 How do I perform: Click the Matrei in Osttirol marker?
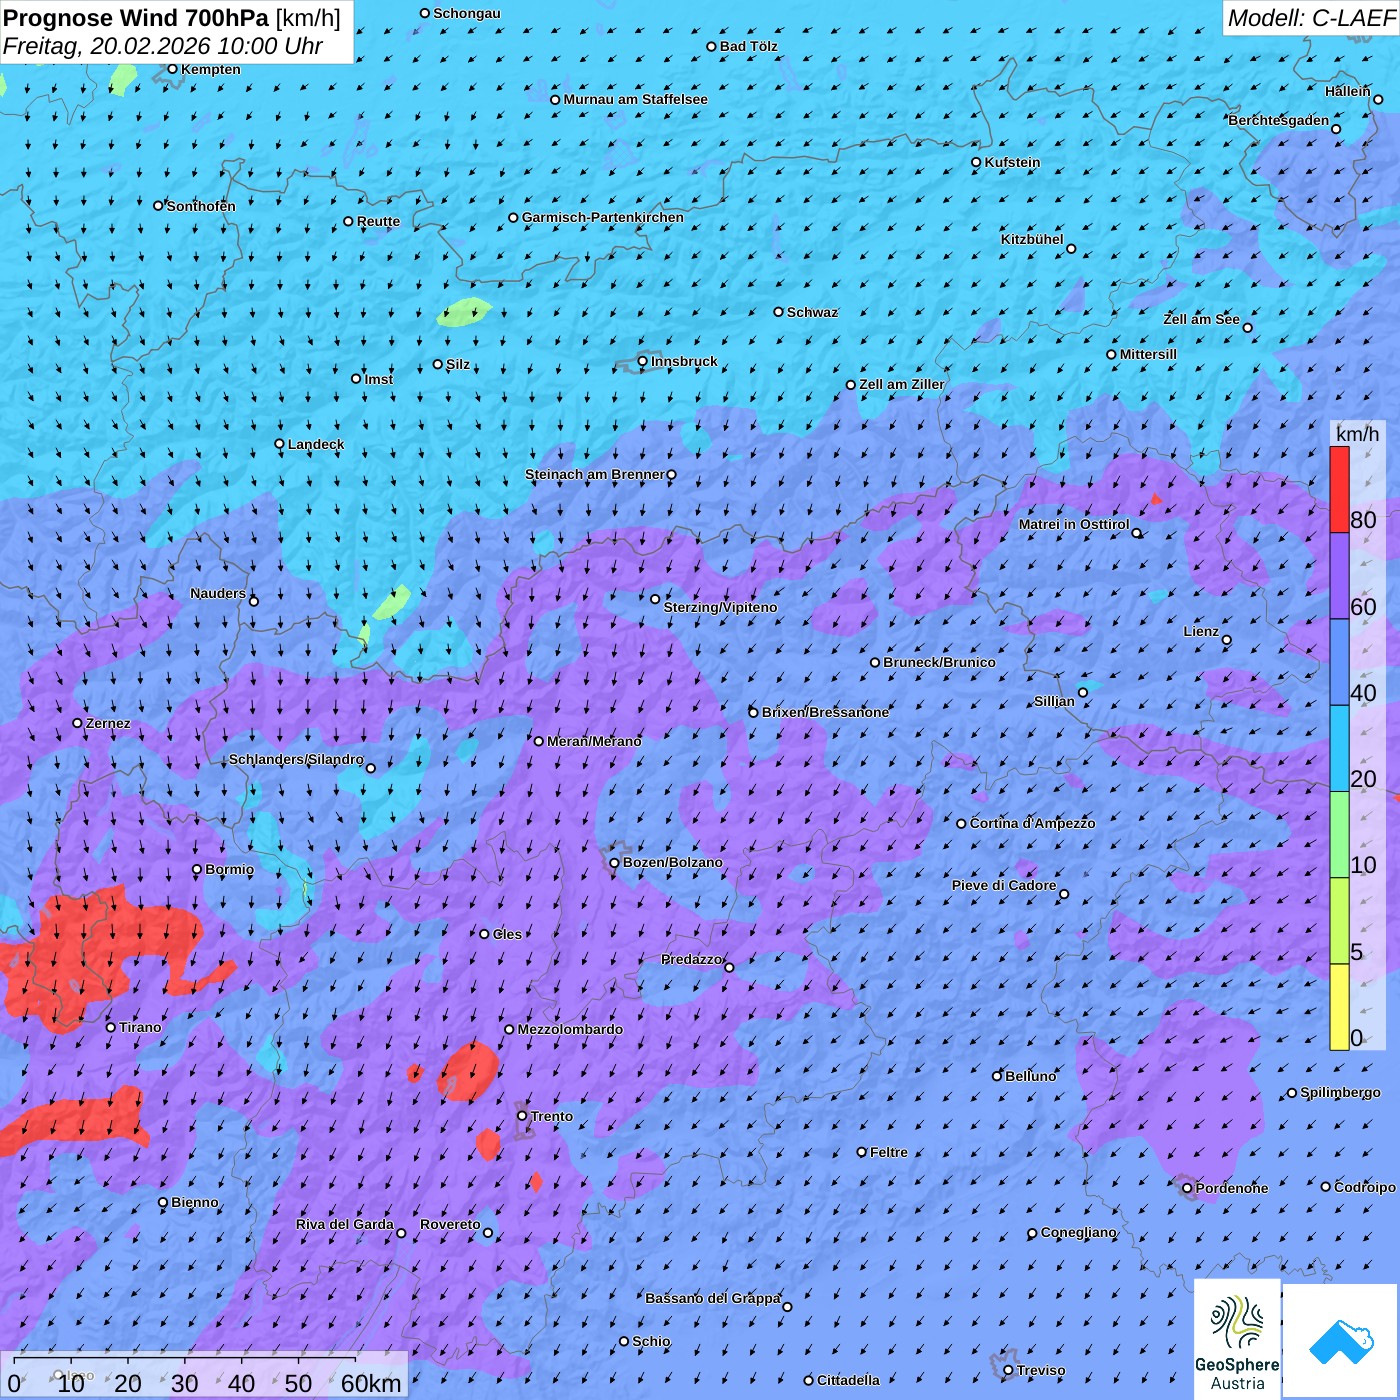coord(1137,533)
